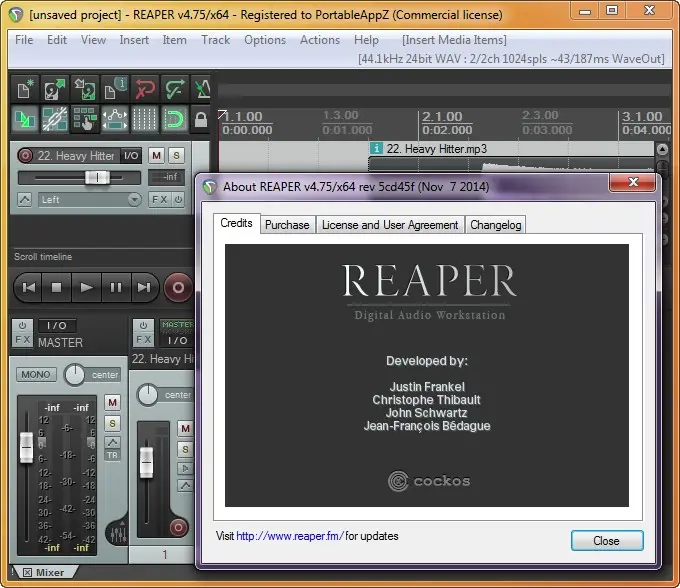The height and width of the screenshot is (588, 680).
Task: Toggle MONO on the master channel
Action: (x=36, y=375)
